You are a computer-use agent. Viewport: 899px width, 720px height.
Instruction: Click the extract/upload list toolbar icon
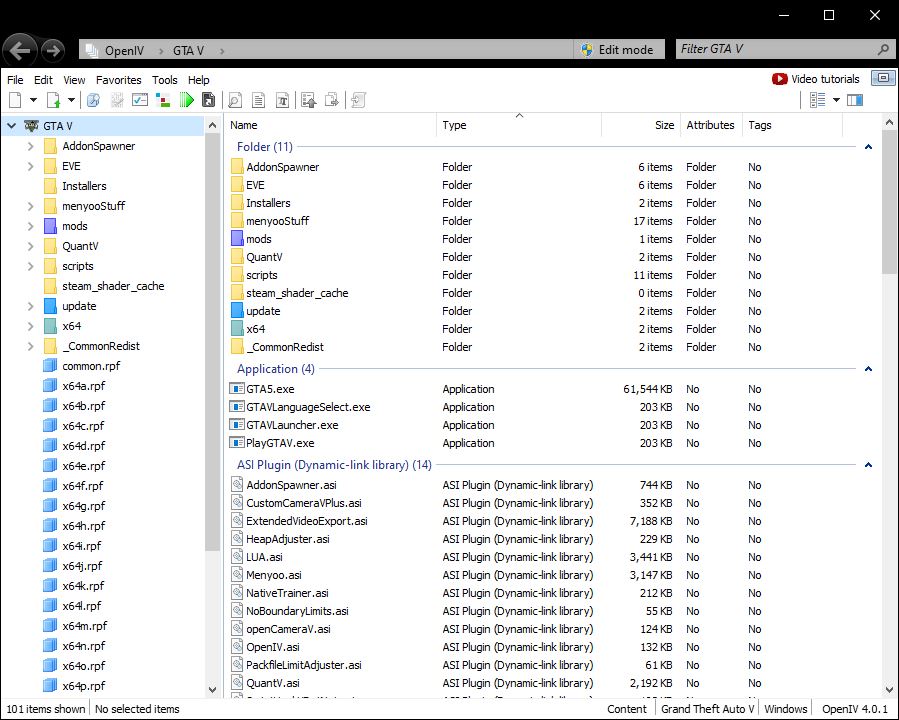click(308, 100)
